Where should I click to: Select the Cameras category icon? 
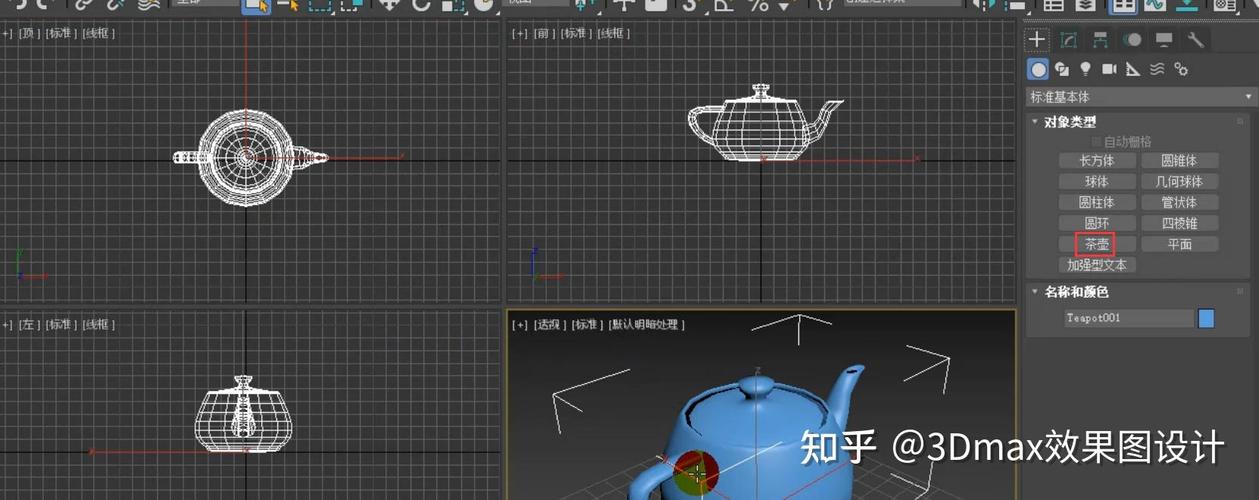[x=1109, y=69]
